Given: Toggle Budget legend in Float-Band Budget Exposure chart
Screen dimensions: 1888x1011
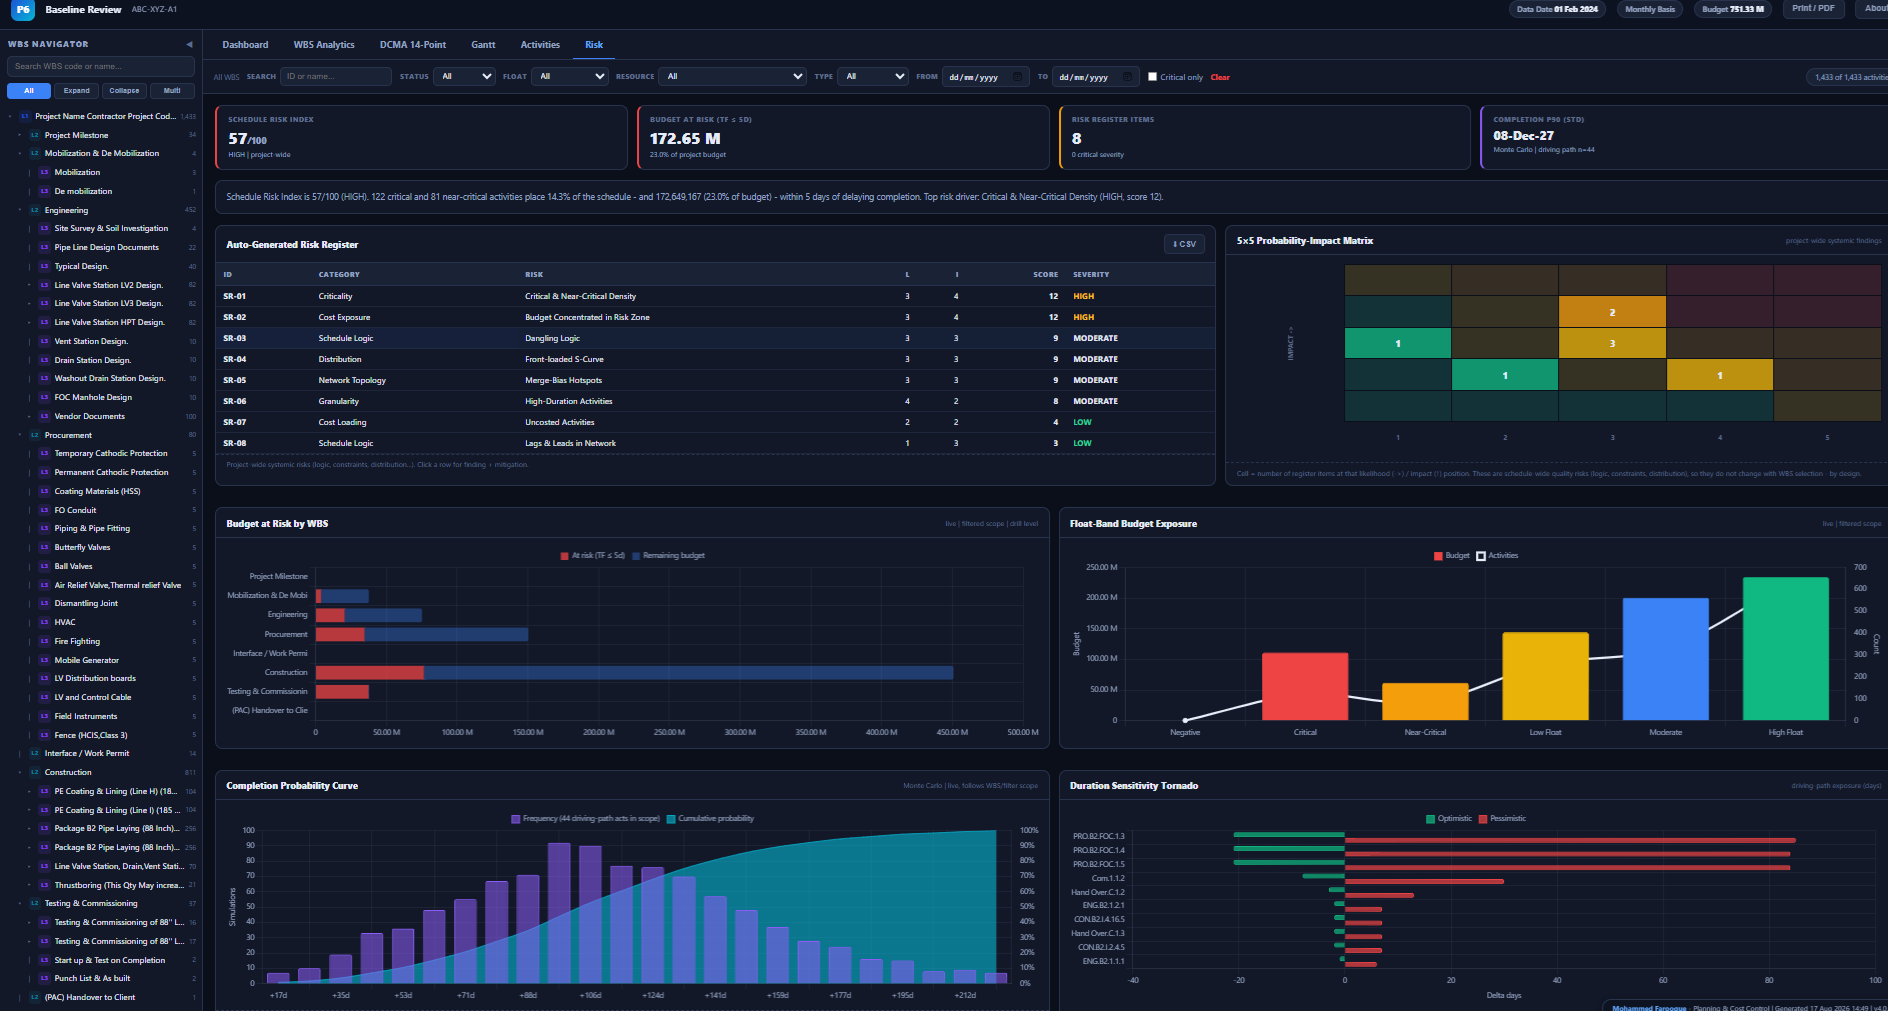Looking at the screenshot, I should click(x=1452, y=555).
